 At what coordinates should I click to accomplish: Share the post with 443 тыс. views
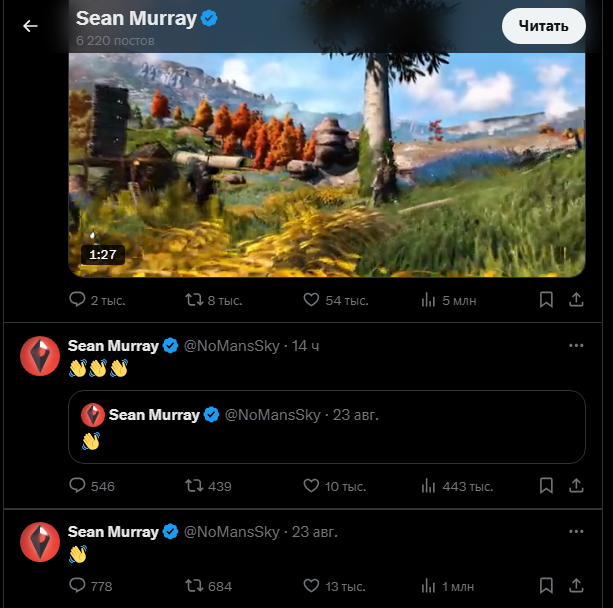[576, 486]
